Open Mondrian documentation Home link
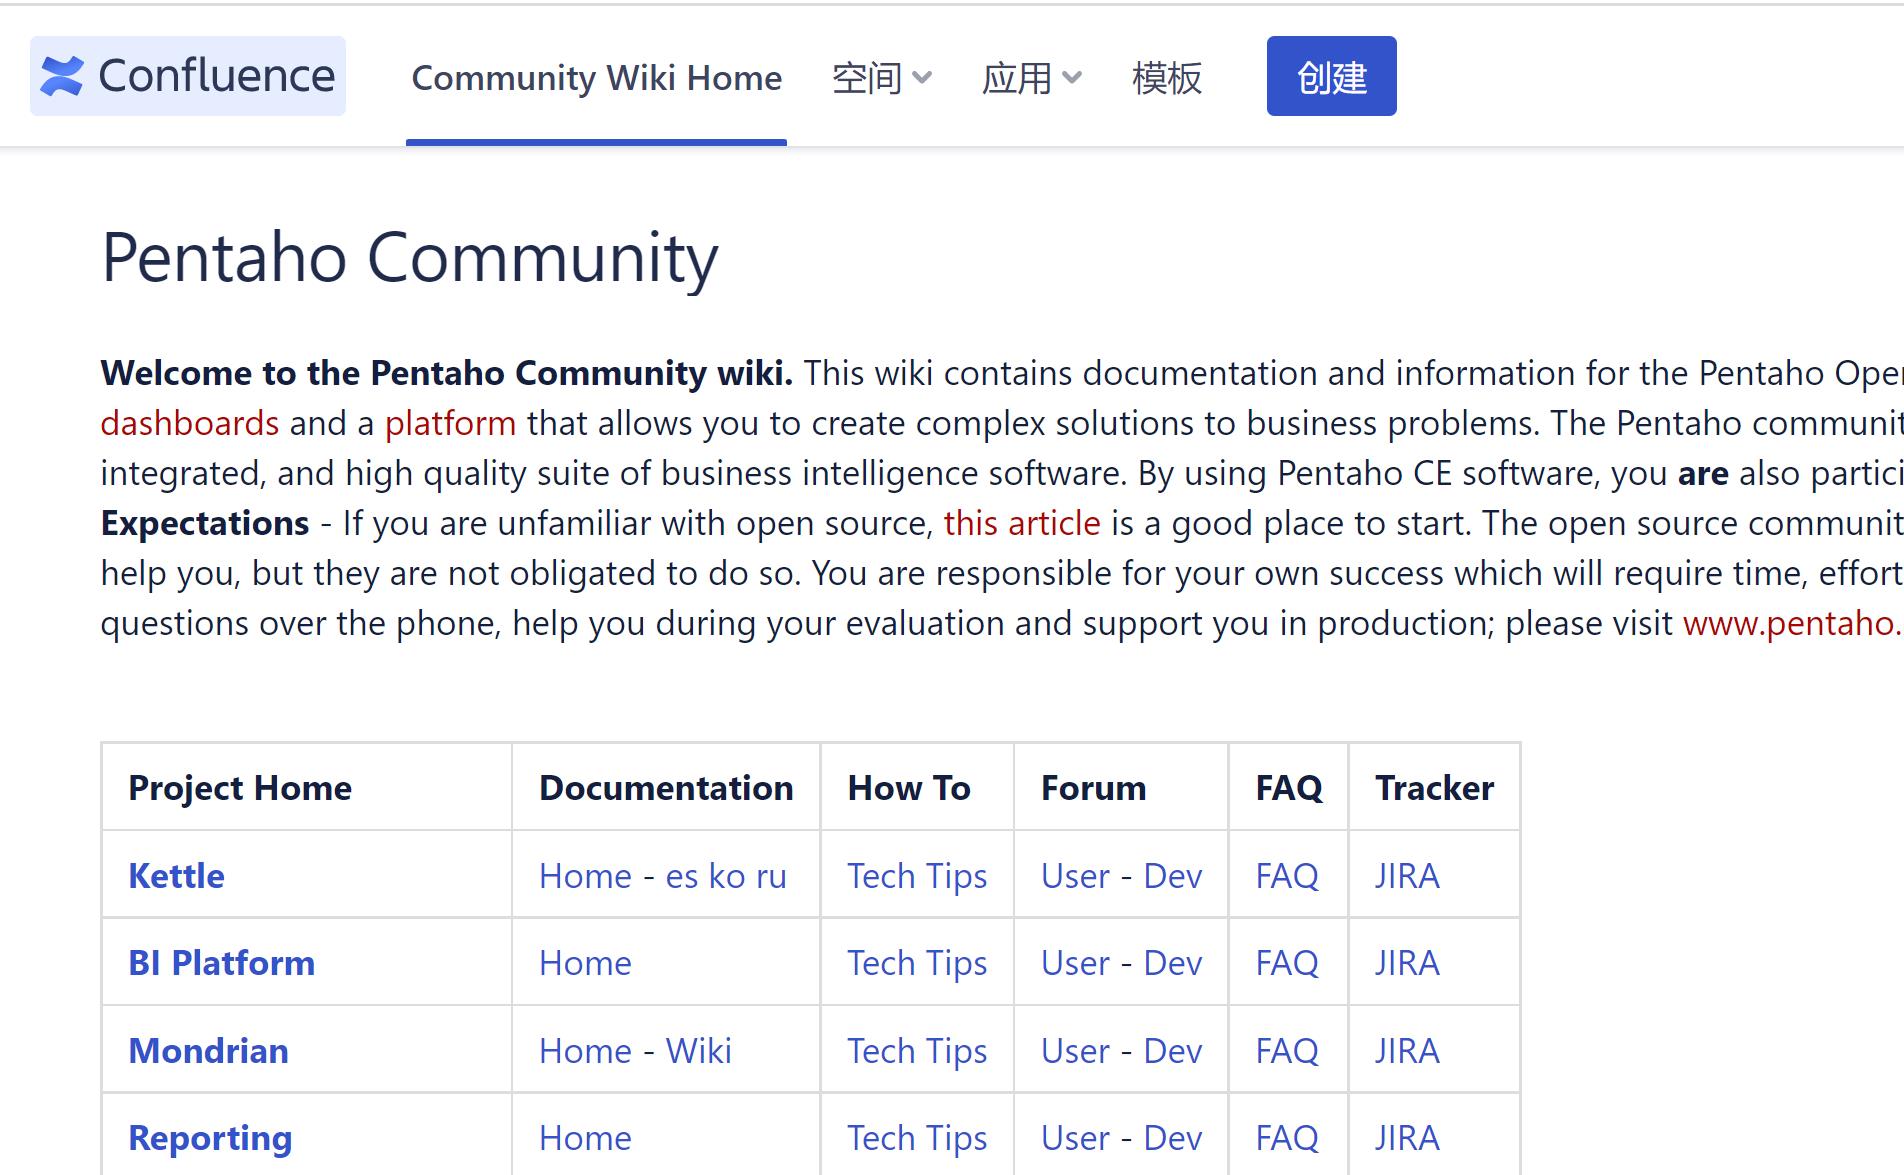 pos(585,1051)
